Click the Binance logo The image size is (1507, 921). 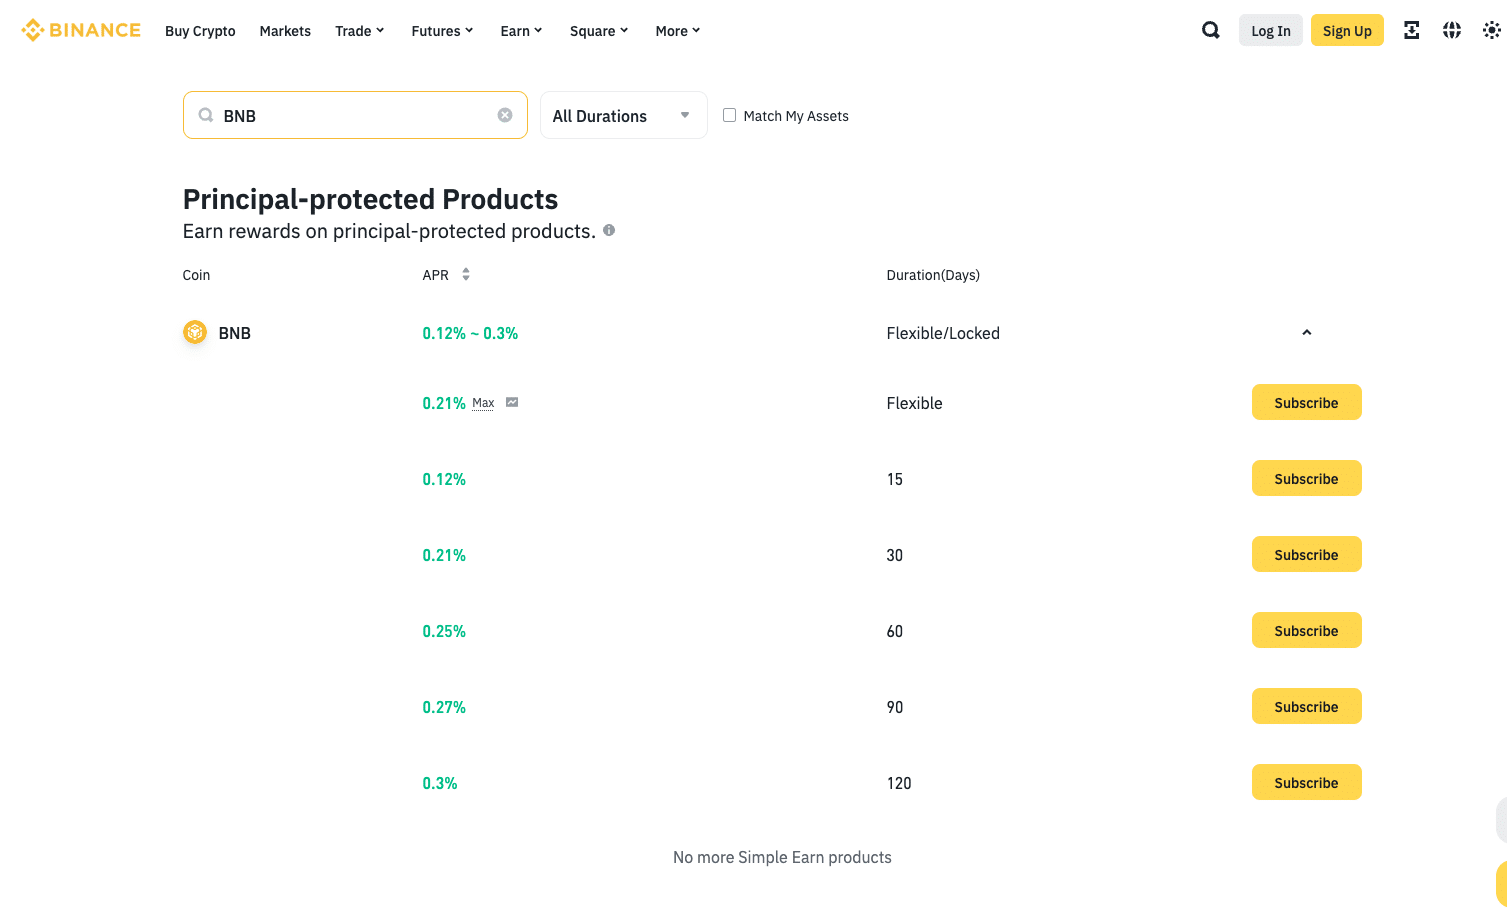click(81, 30)
